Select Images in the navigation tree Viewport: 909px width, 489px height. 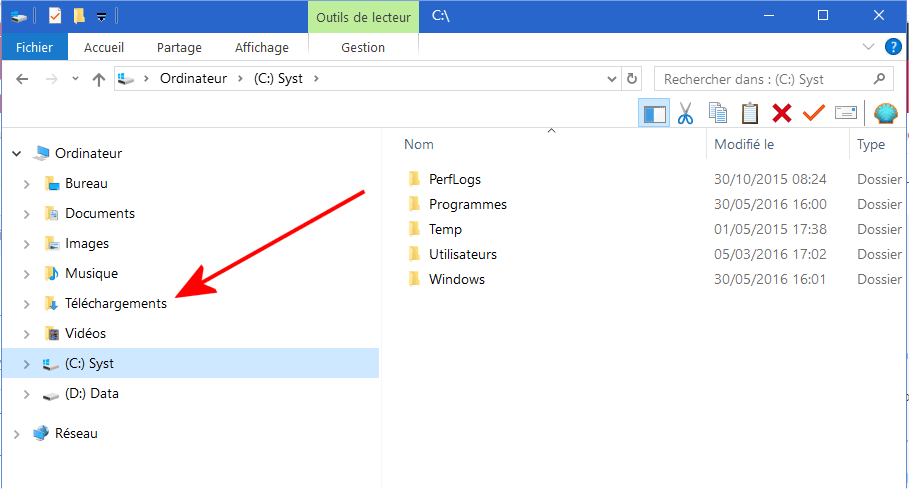coord(86,243)
